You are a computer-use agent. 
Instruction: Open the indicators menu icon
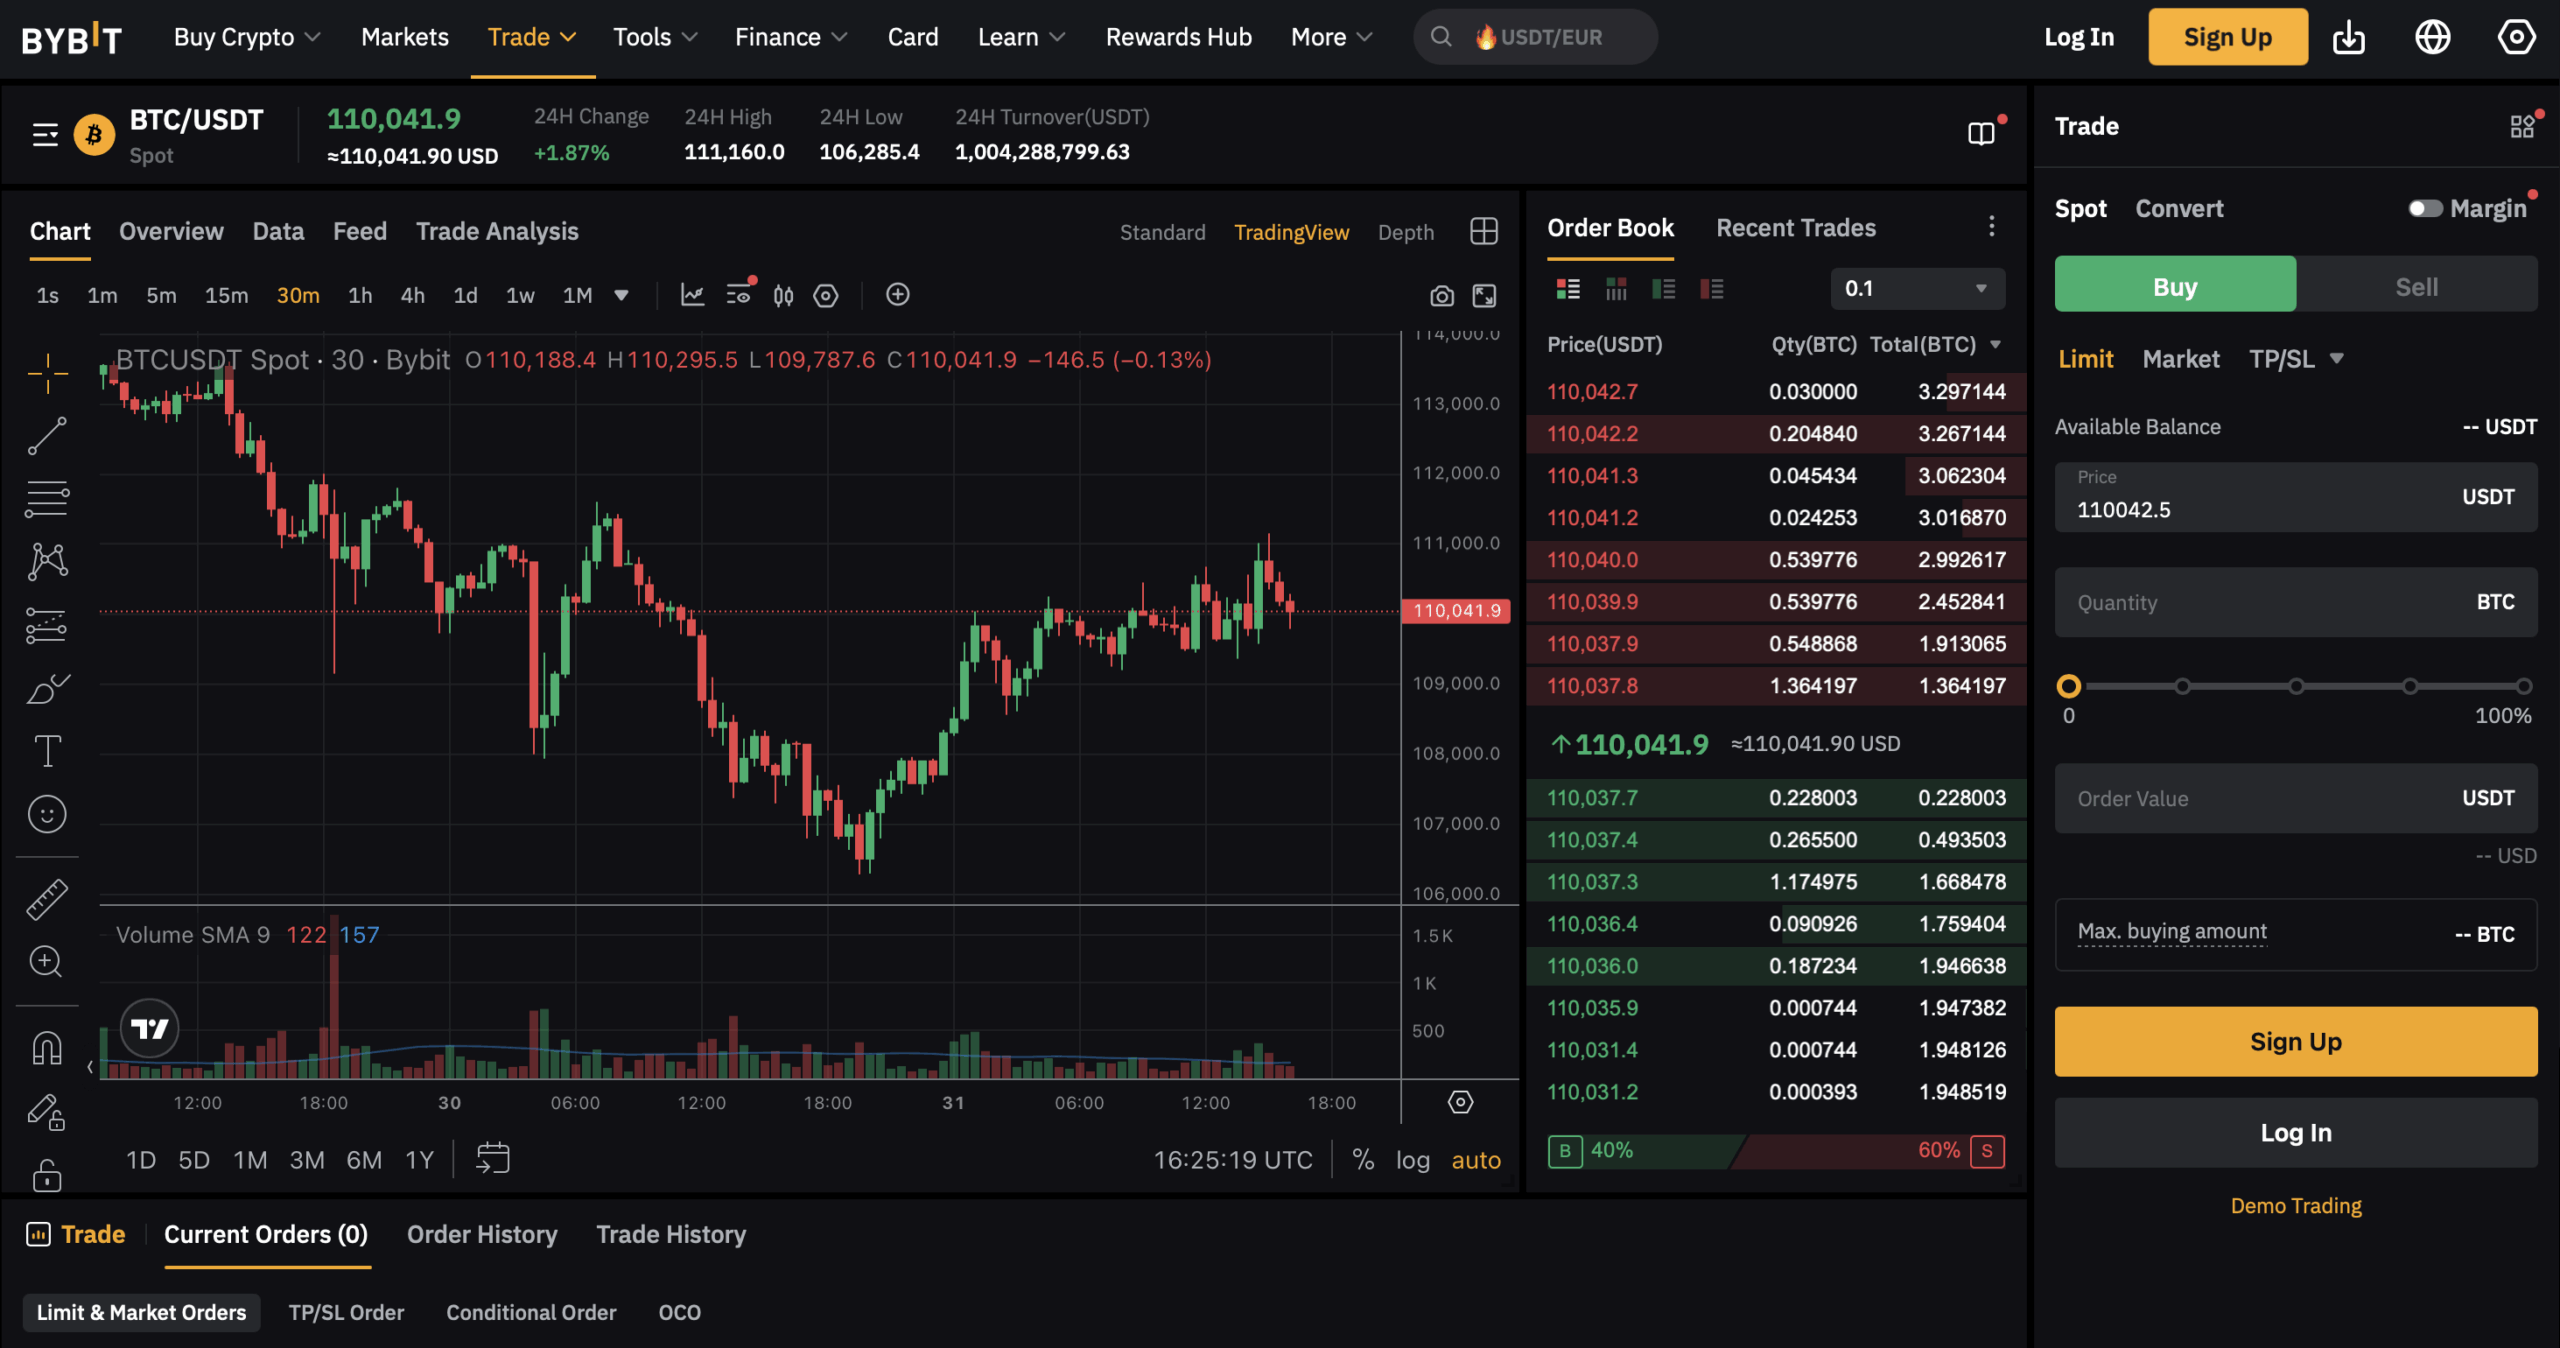coord(740,294)
